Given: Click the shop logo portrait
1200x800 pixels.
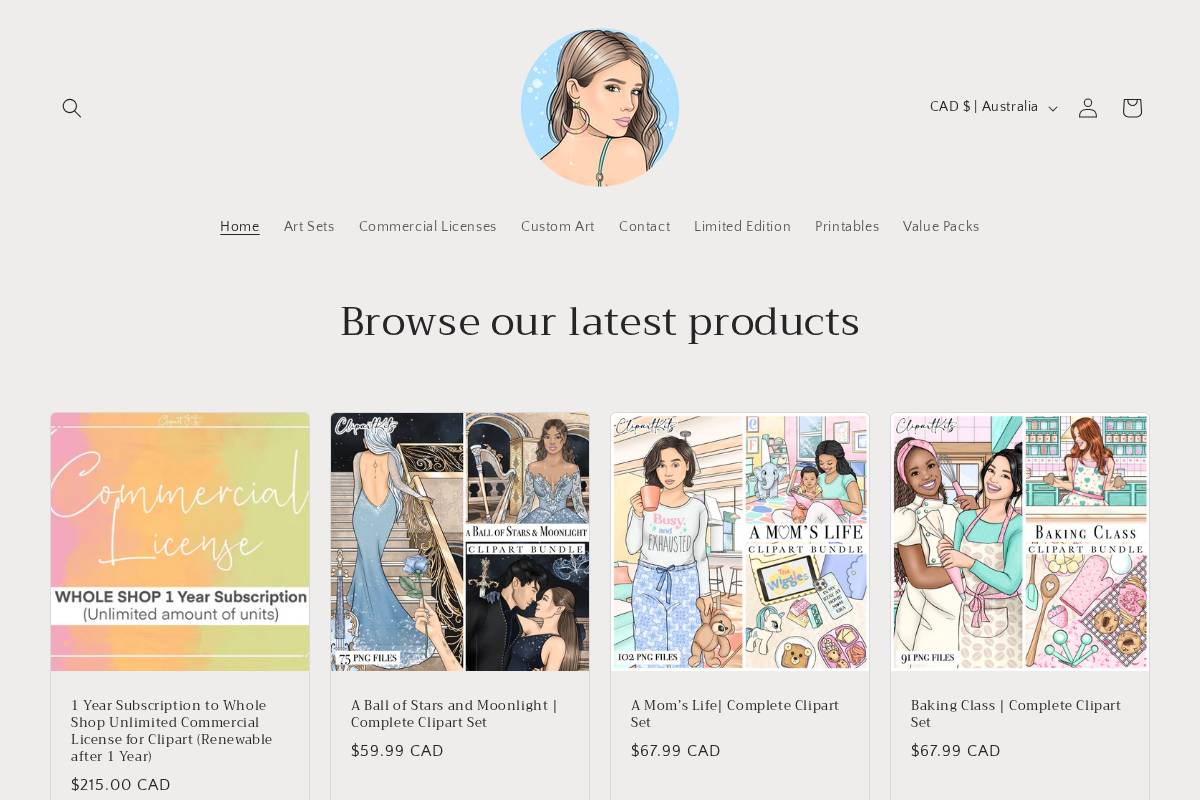Looking at the screenshot, I should click(x=600, y=107).
